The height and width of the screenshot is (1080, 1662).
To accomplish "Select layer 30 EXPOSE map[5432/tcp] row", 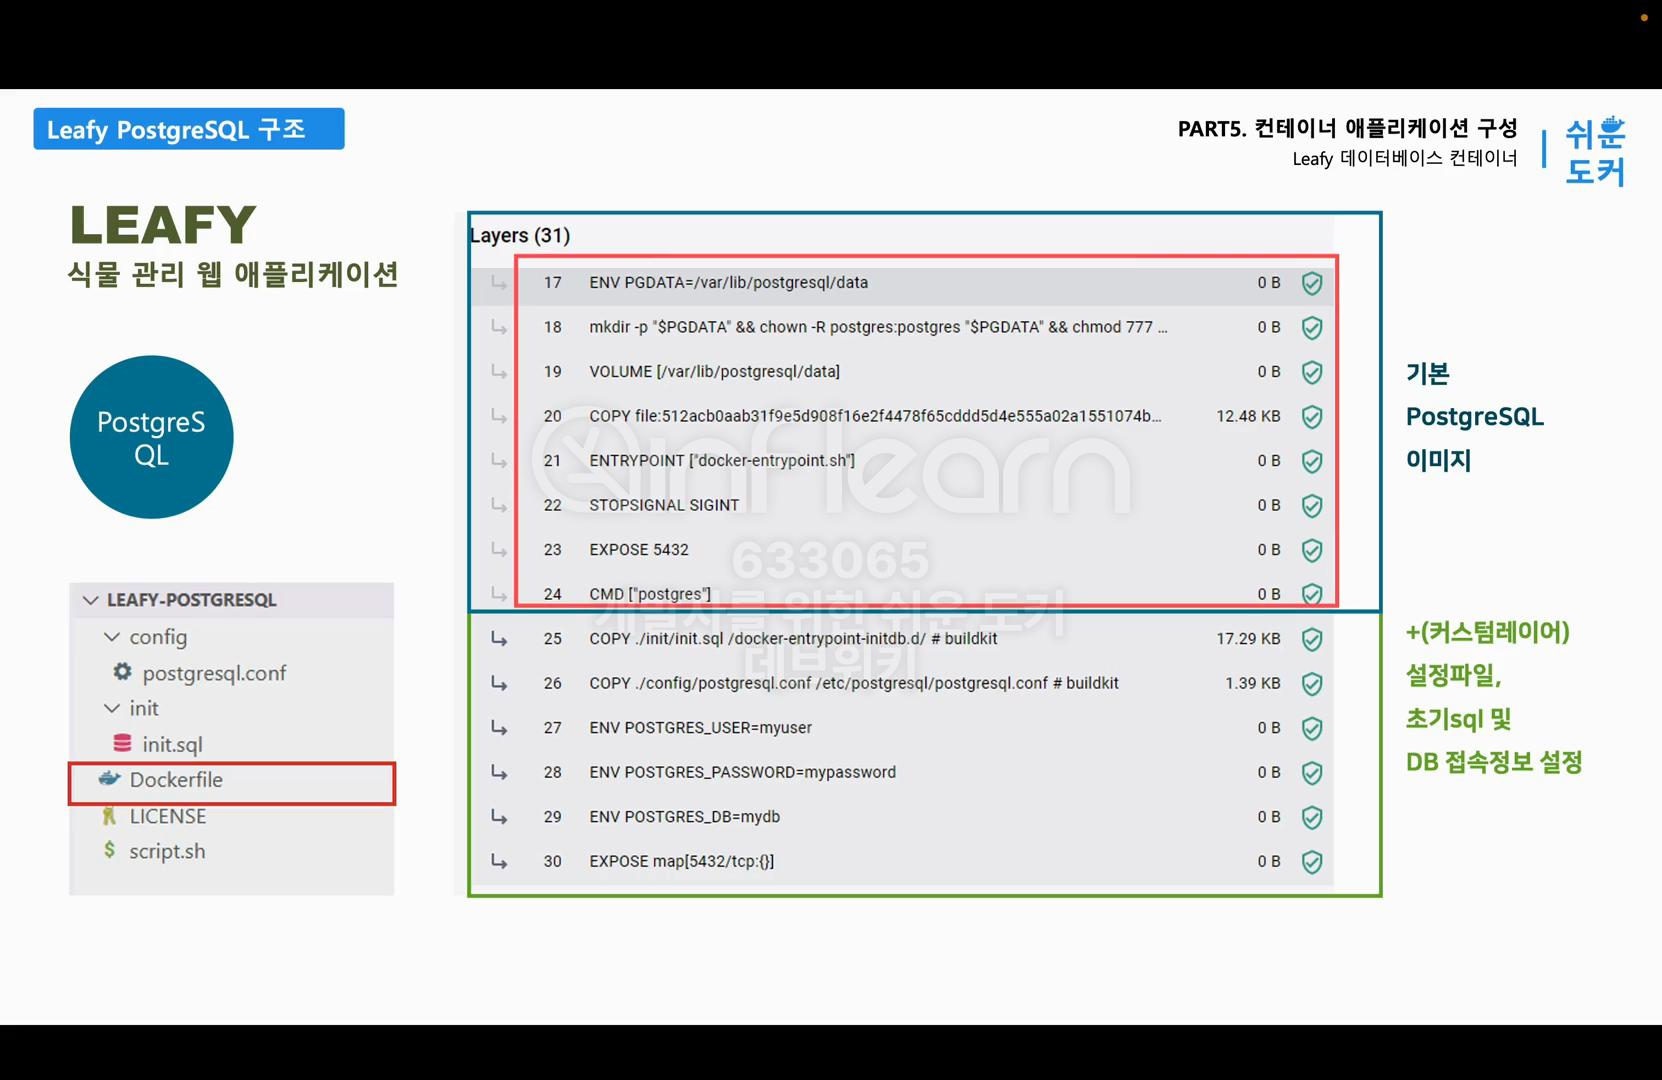I will point(904,861).
